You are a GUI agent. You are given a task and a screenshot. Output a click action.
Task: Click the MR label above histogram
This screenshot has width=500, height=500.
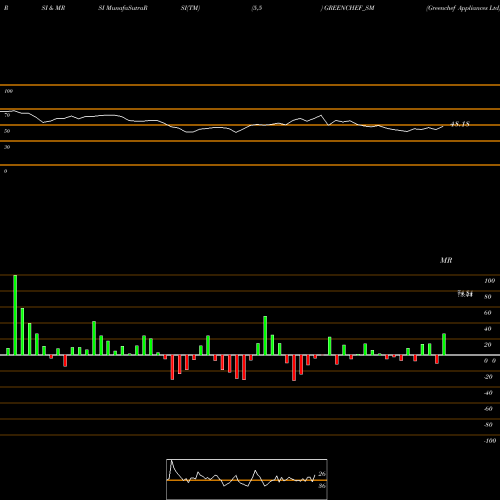pos(446,260)
